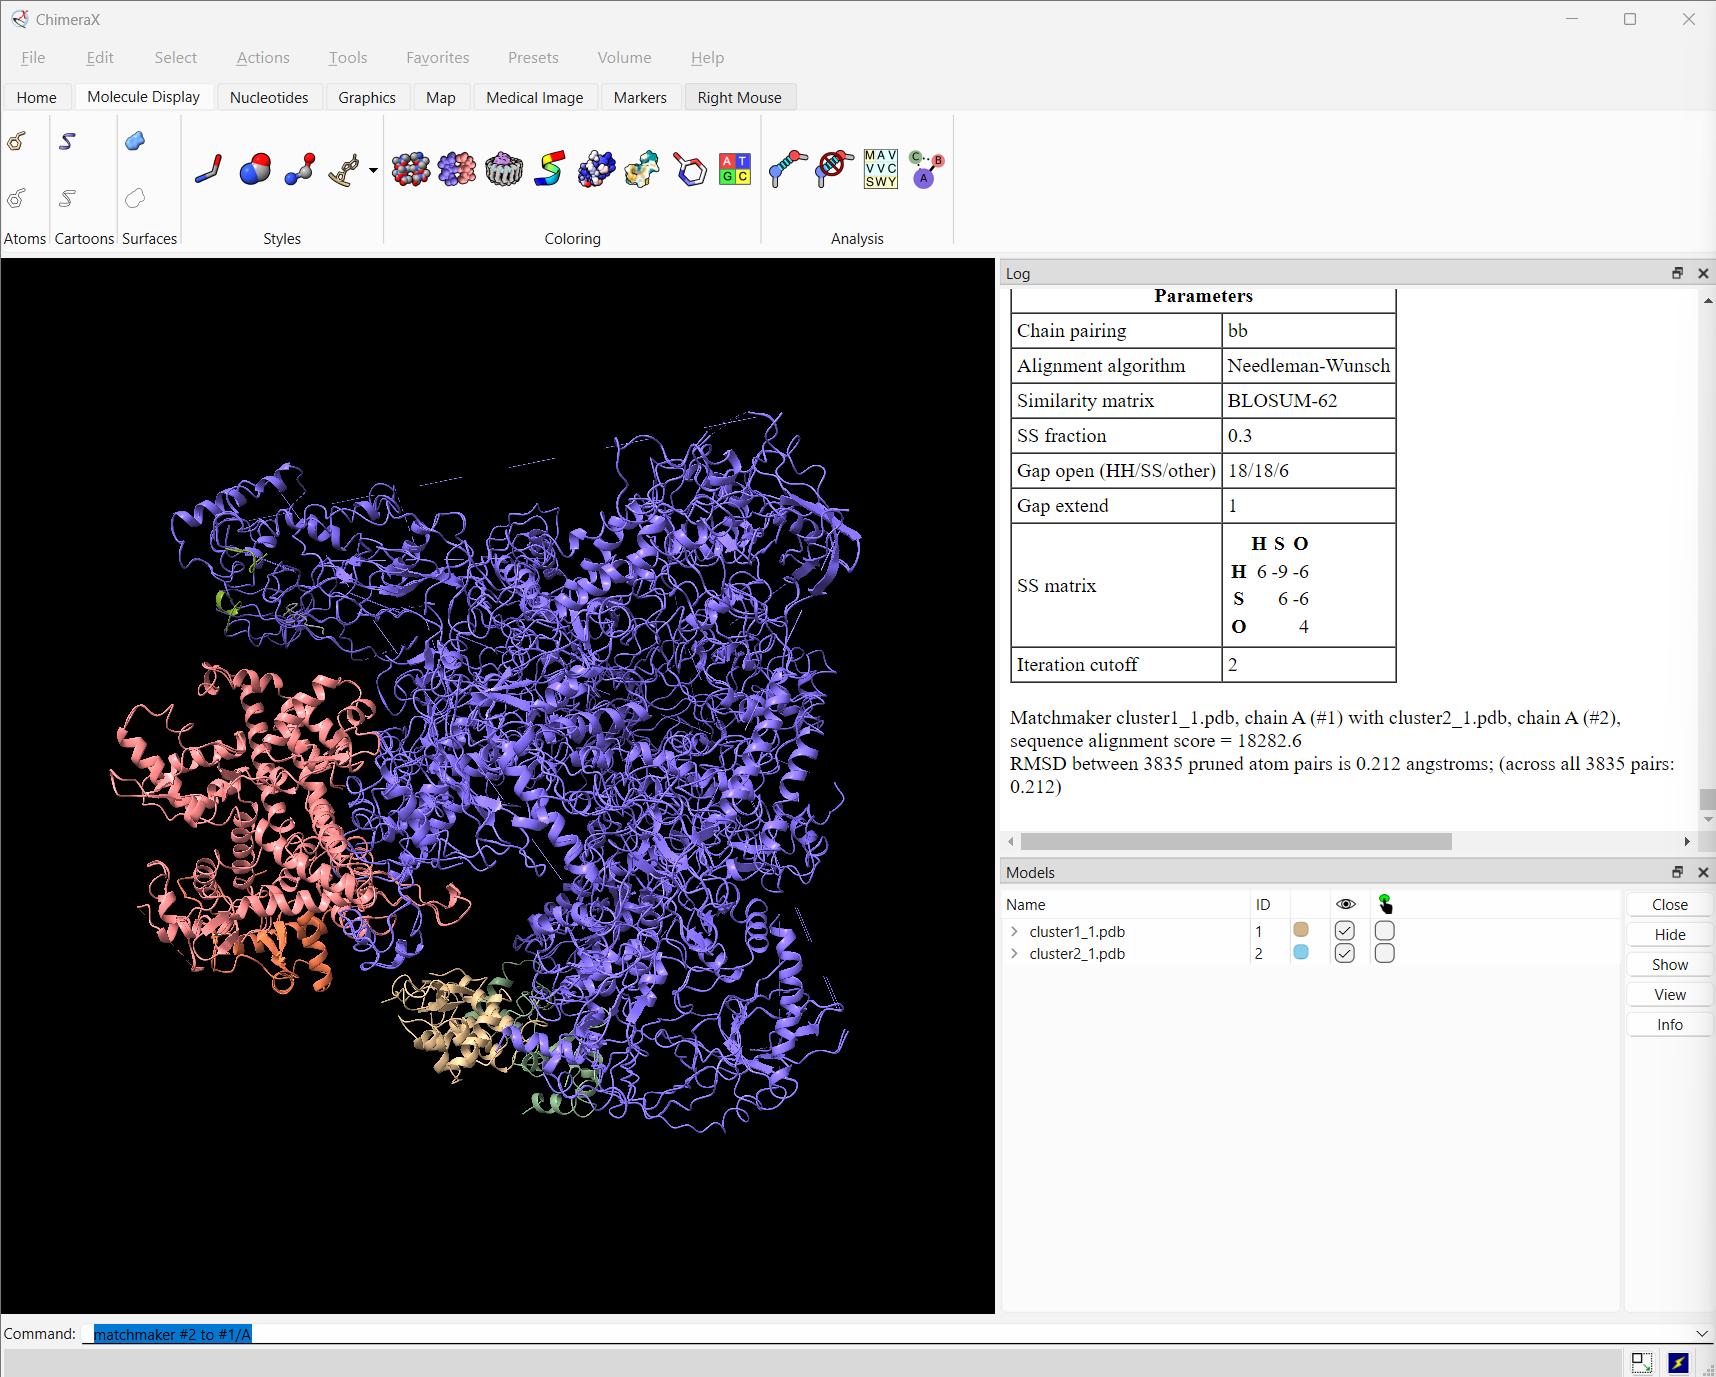Hide hydrogen bonds icon
This screenshot has width=1716, height=1377.
(834, 169)
